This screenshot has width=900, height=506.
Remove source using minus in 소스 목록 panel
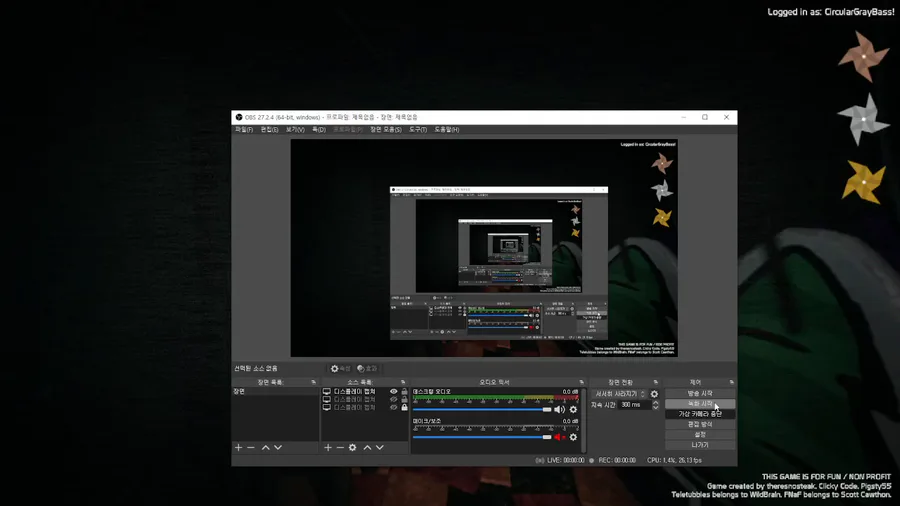pyautogui.click(x=340, y=447)
